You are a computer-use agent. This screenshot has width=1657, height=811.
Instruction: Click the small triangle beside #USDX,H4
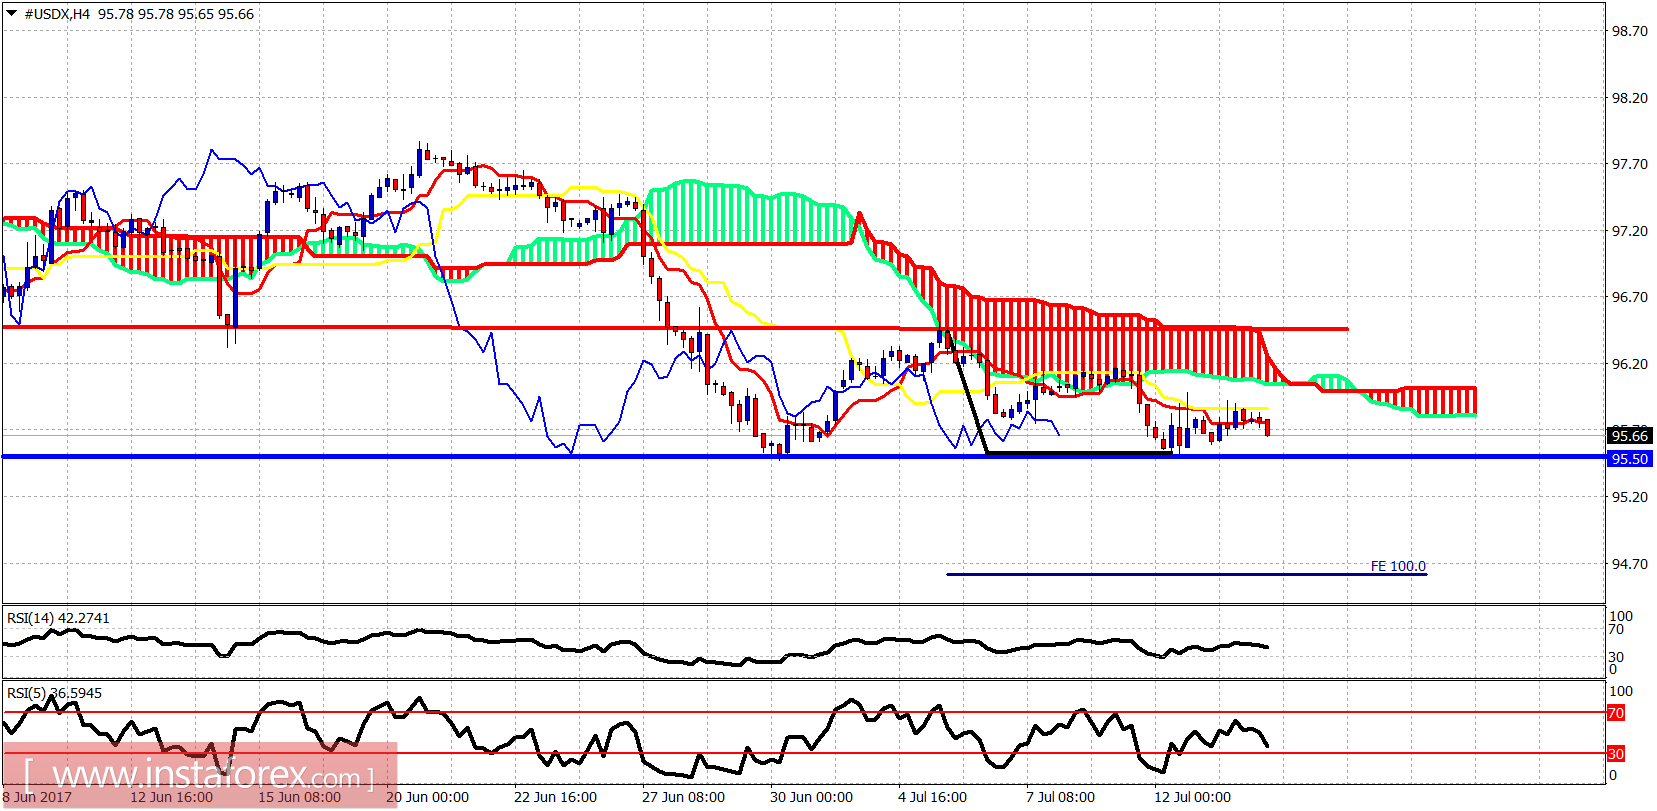pos(11,14)
